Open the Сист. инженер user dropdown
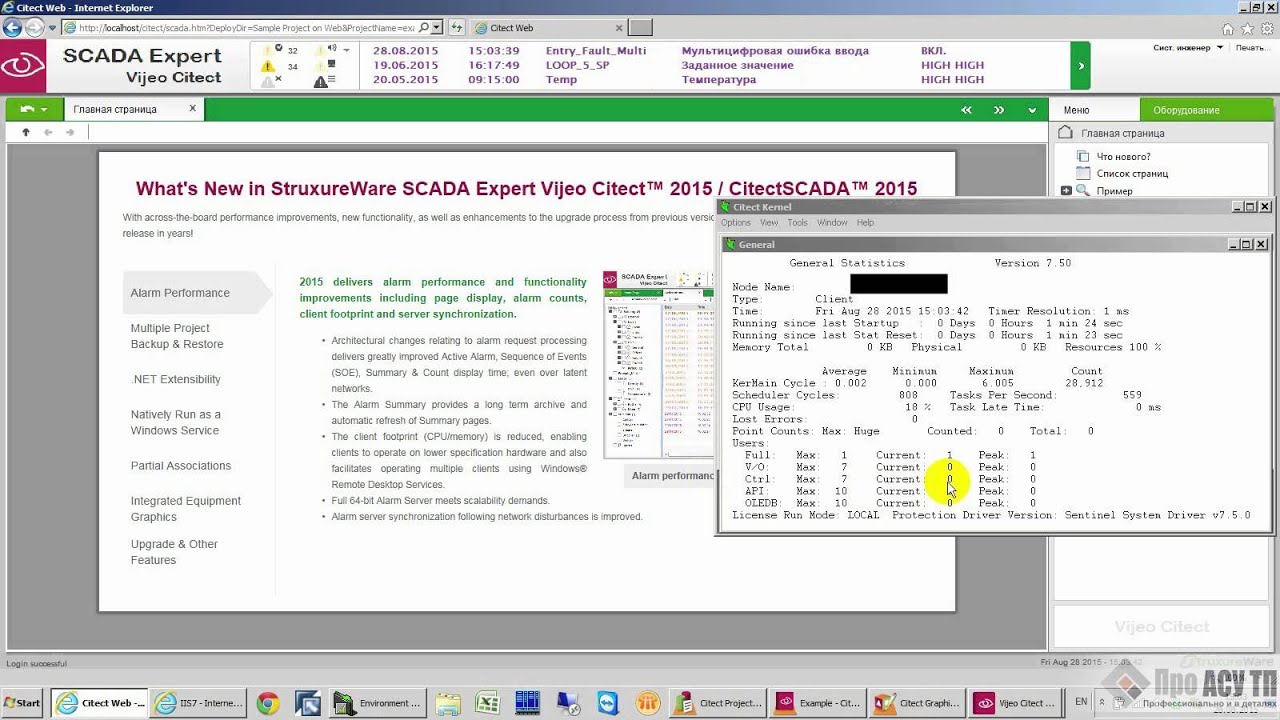Image resolution: width=1280 pixels, height=720 pixels. [x=1188, y=48]
